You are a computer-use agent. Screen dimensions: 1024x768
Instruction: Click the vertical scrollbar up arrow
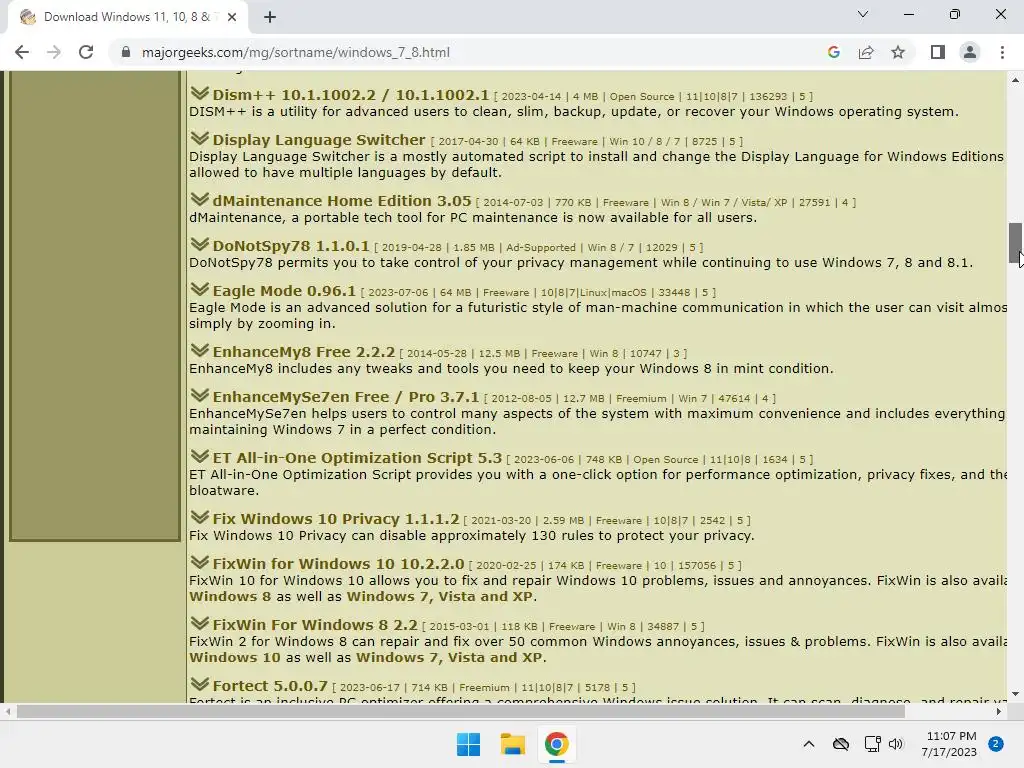coord(1015,80)
